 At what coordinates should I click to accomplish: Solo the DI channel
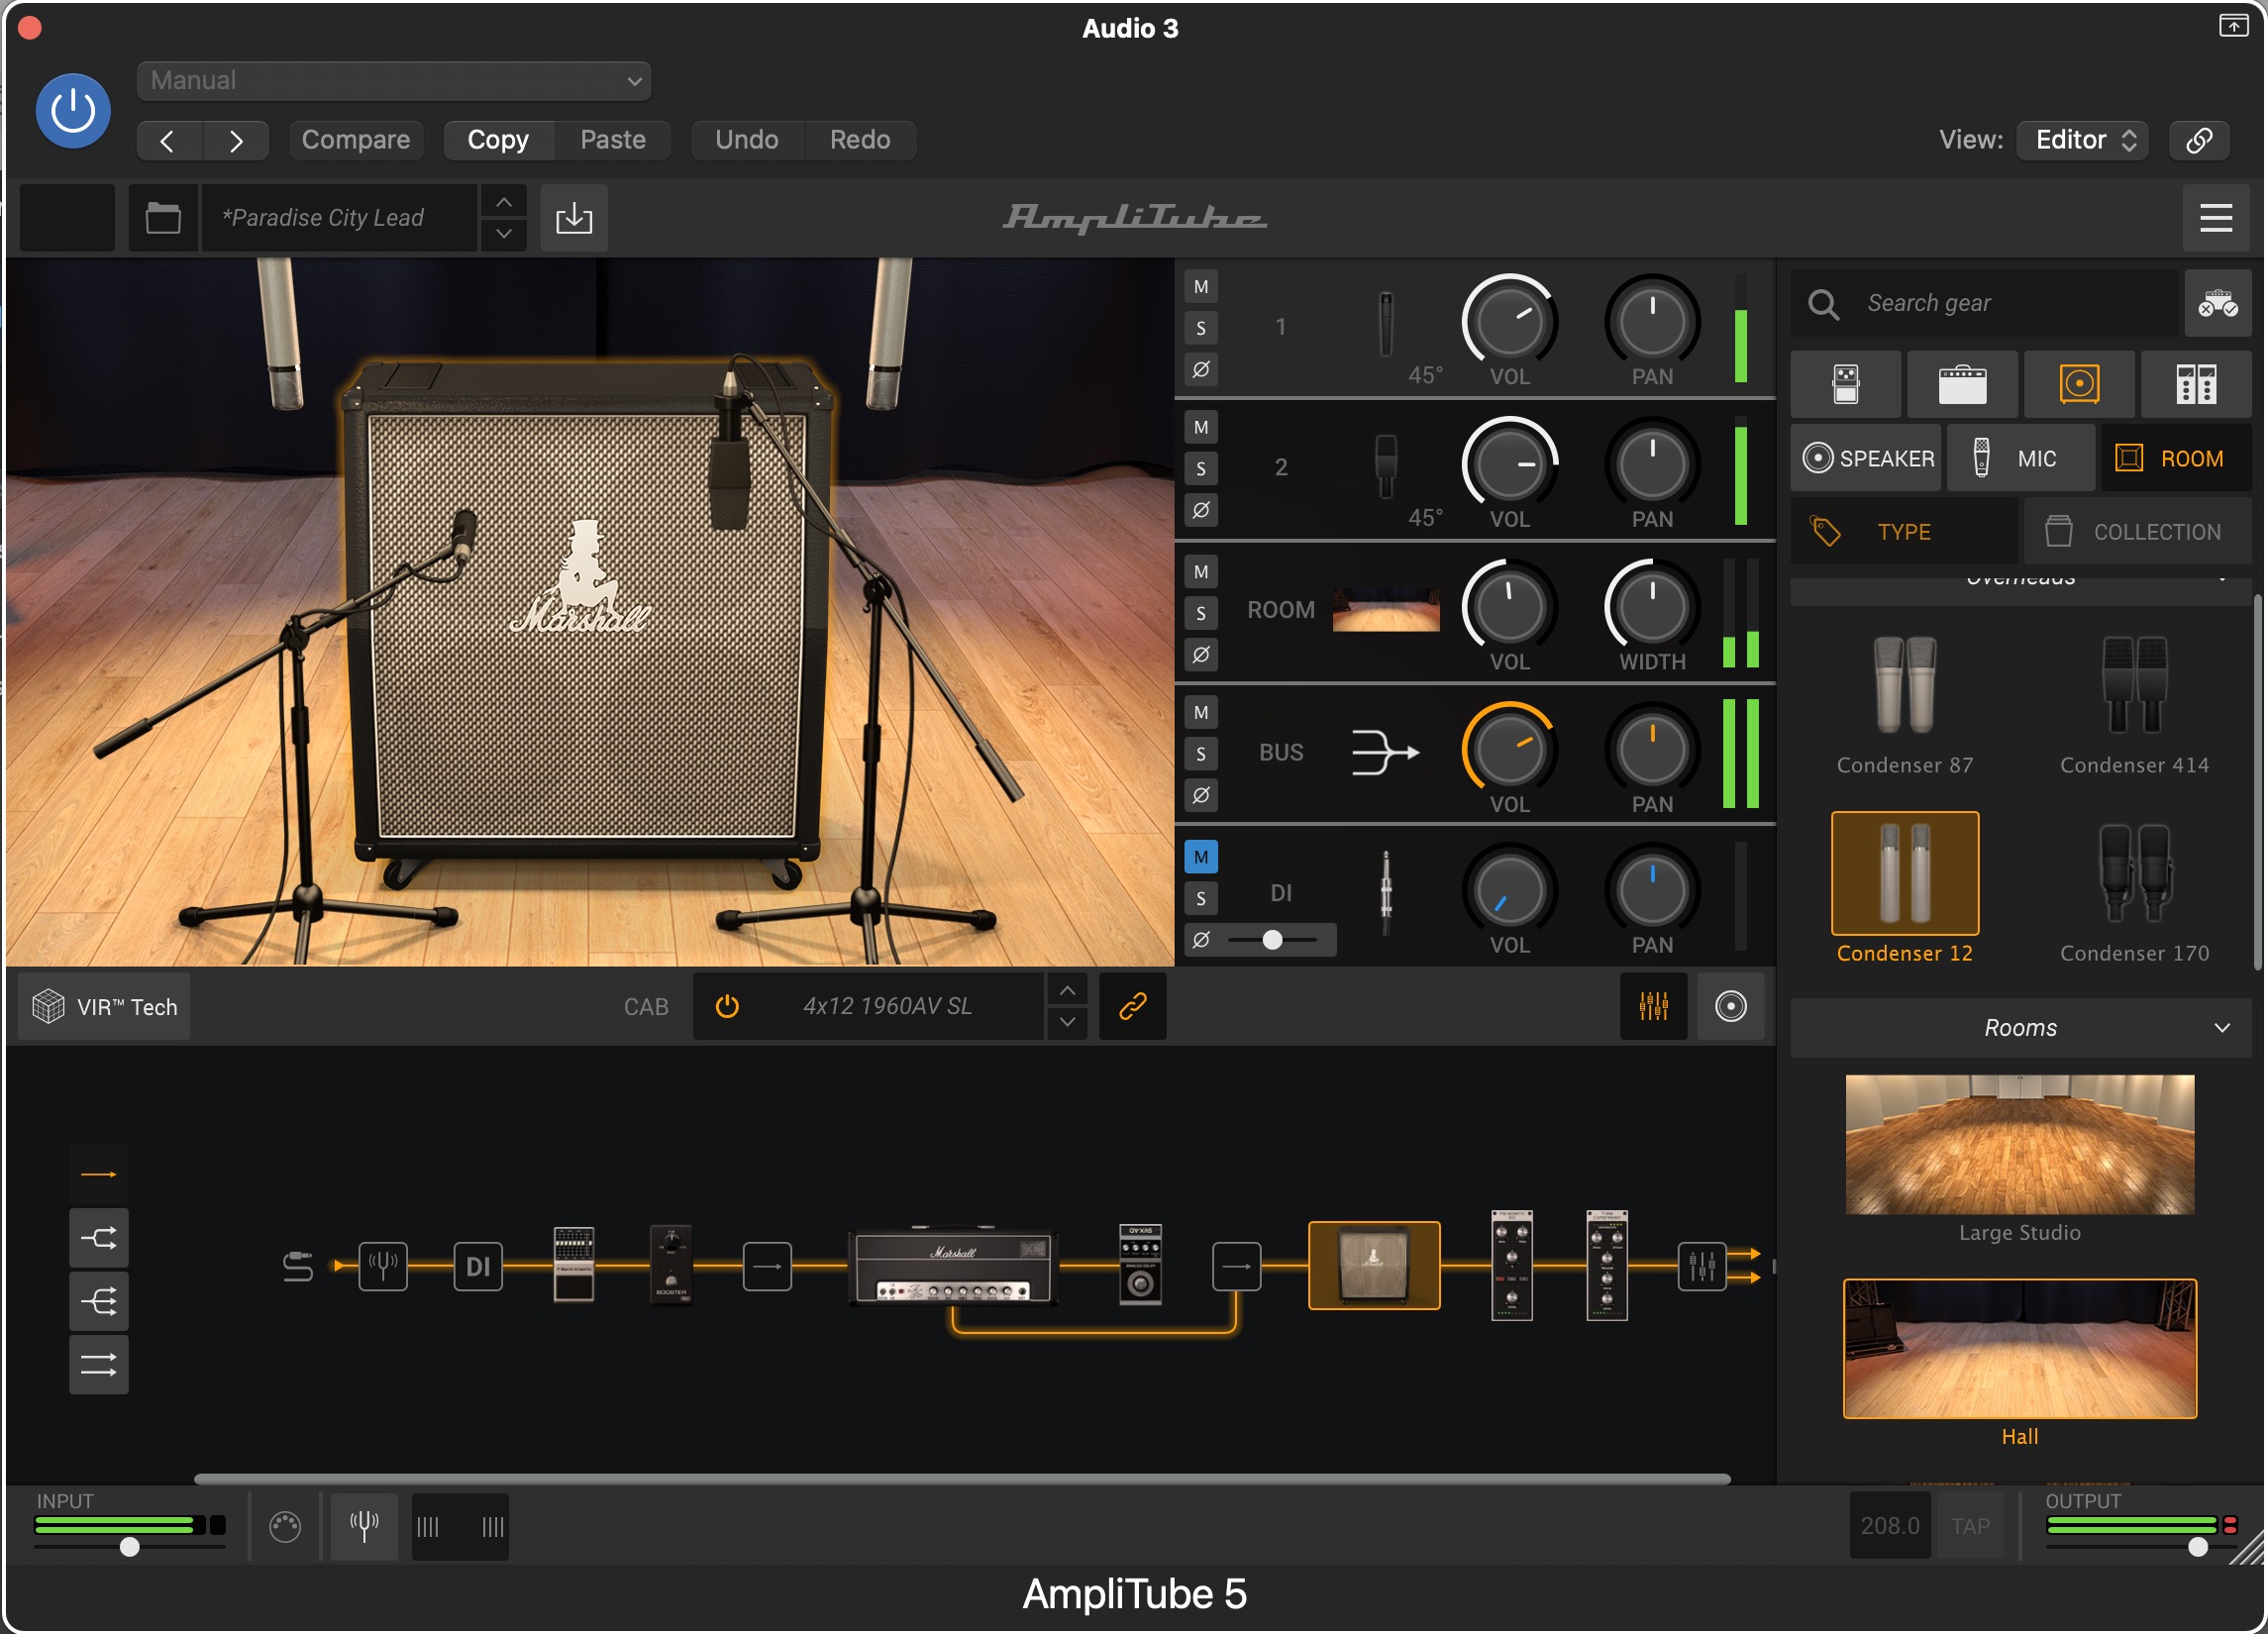pos(1201,898)
